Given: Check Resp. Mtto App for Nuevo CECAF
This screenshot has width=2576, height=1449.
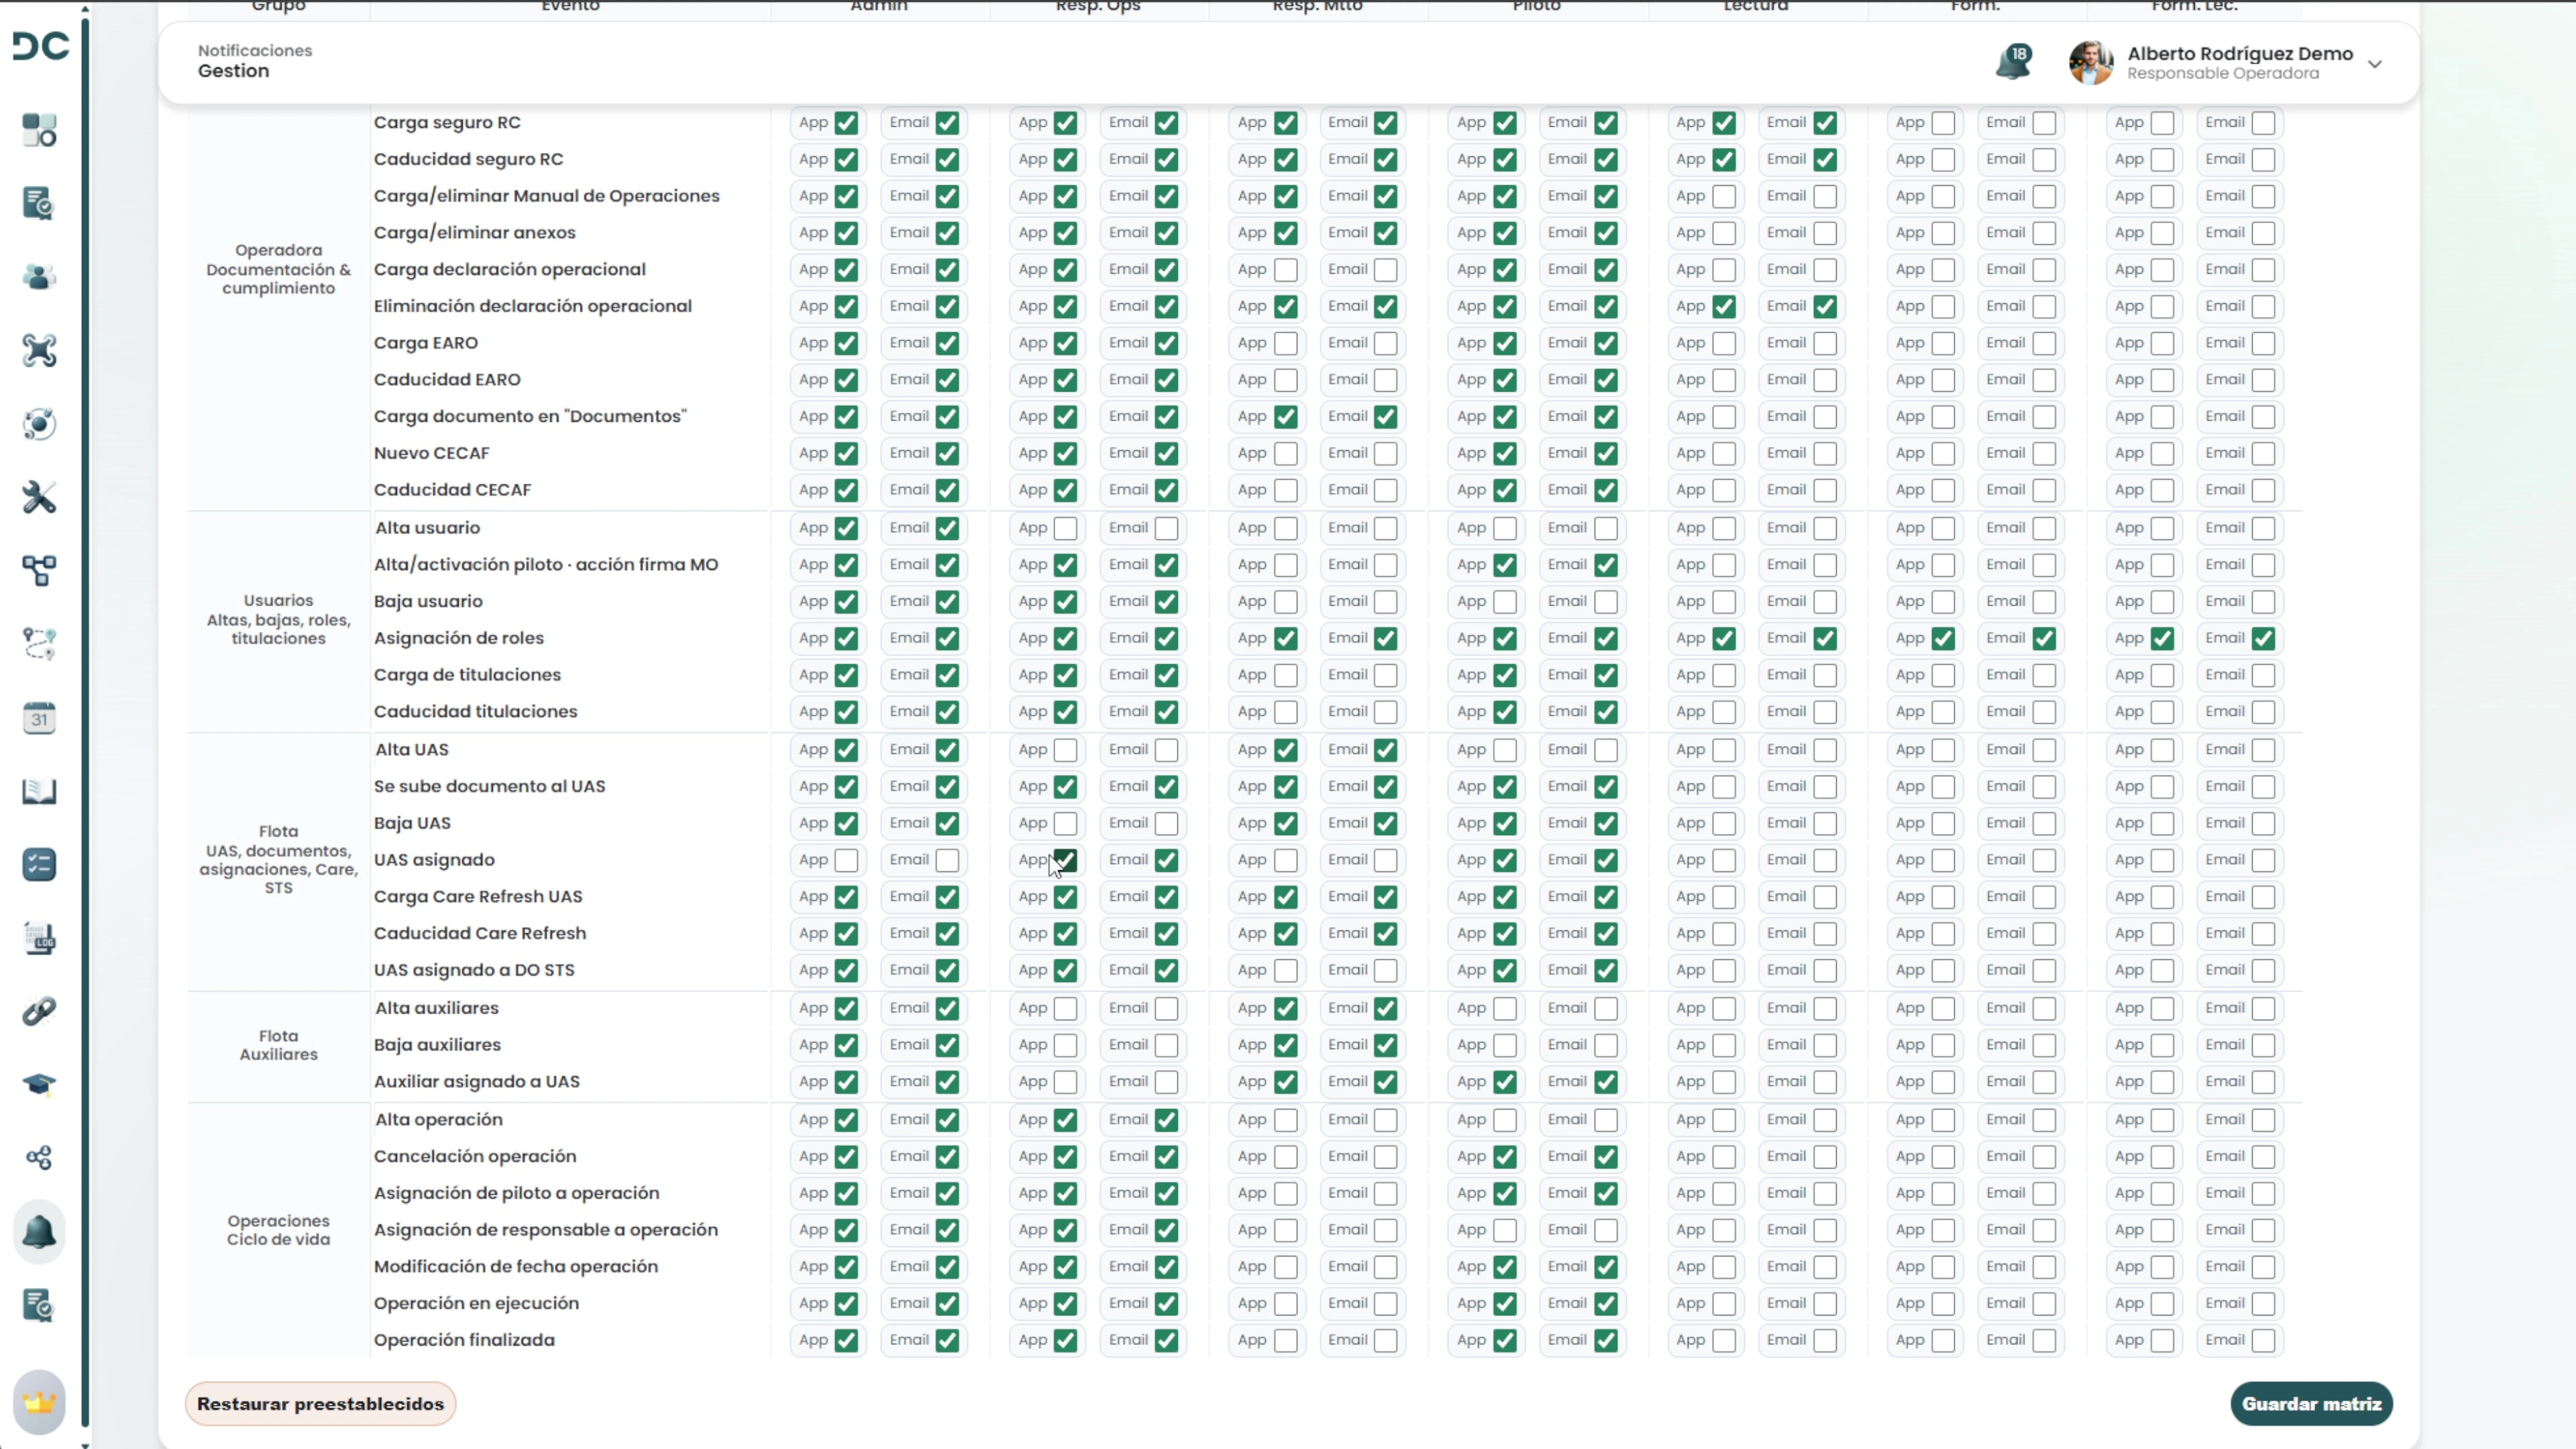Looking at the screenshot, I should click(x=1286, y=454).
